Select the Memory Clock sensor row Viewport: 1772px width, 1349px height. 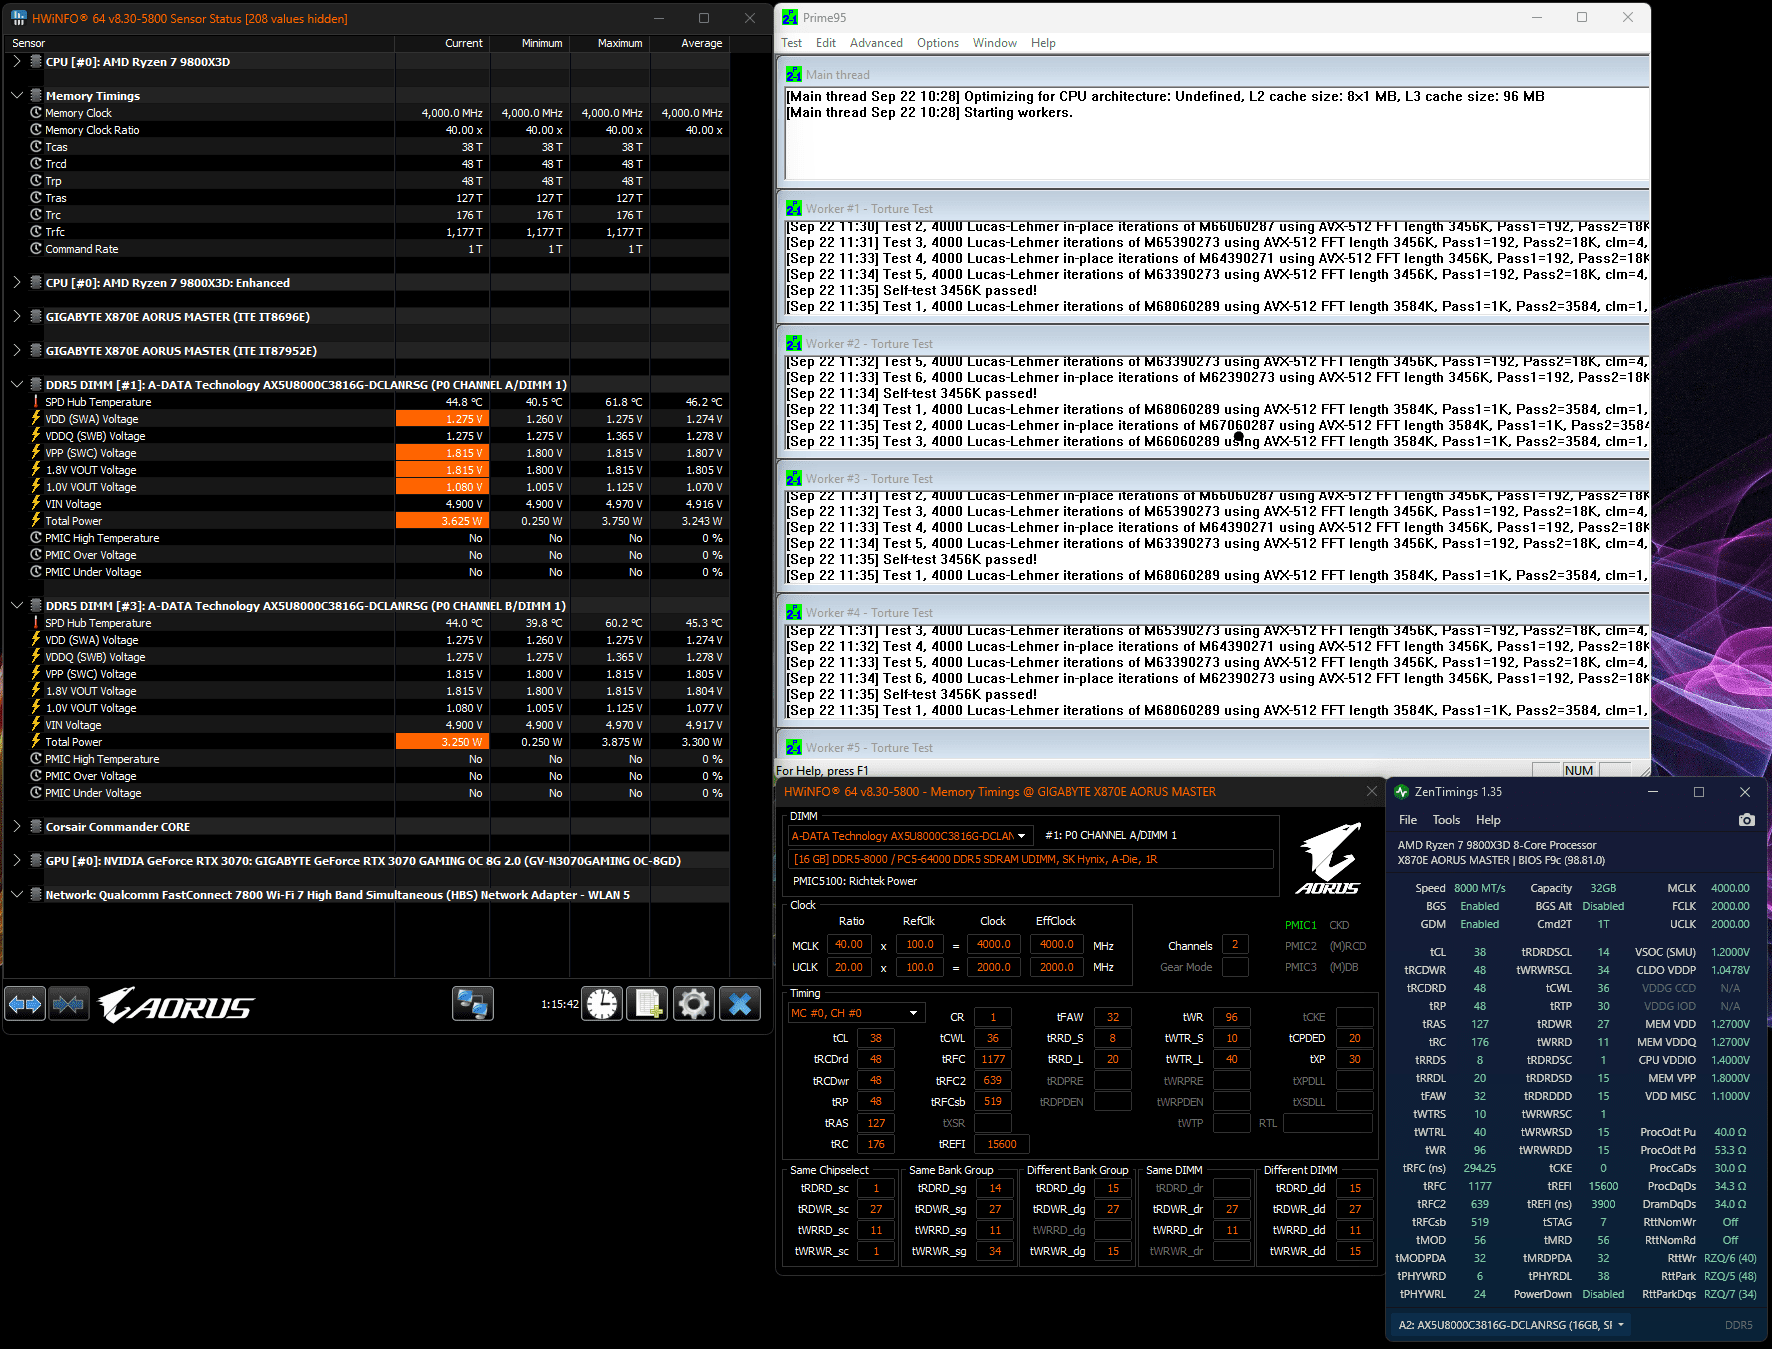367,113
